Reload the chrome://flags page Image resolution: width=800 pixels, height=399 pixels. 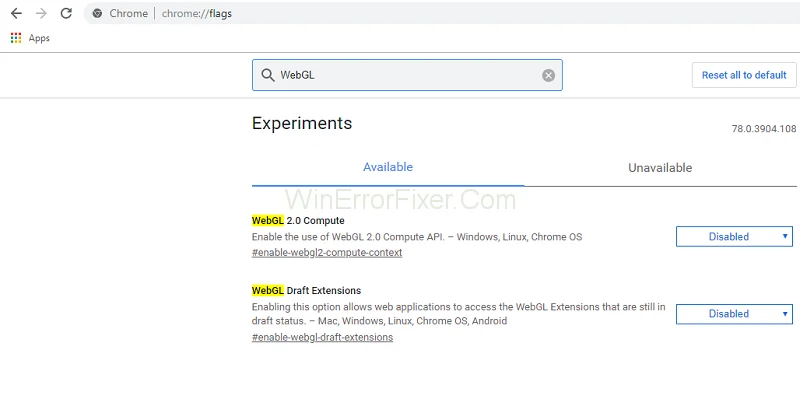(66, 13)
